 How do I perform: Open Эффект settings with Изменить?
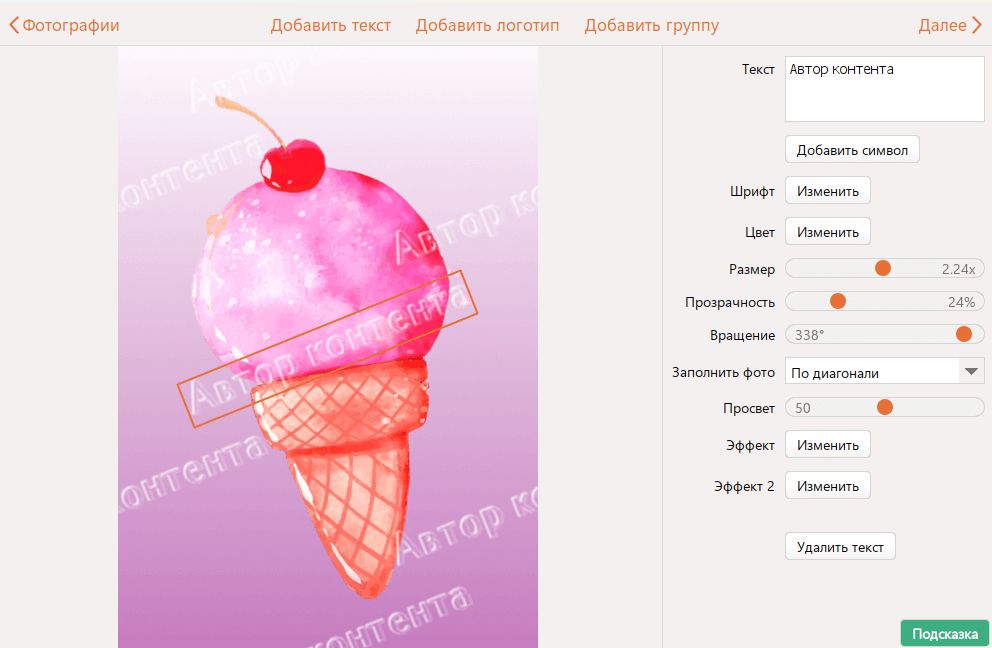tap(828, 445)
